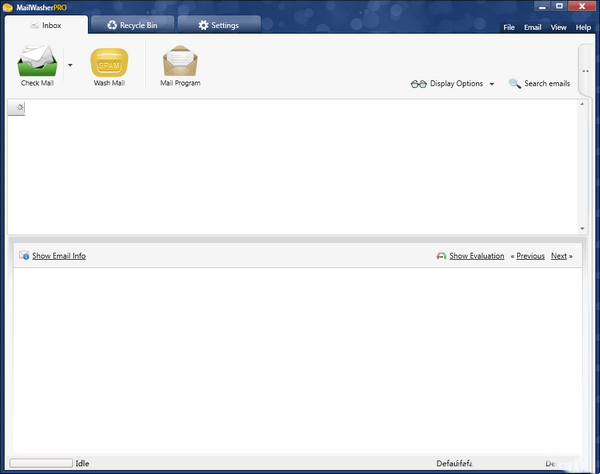Go to the Previous email link
The width and height of the screenshot is (600, 474).
[x=530, y=256]
